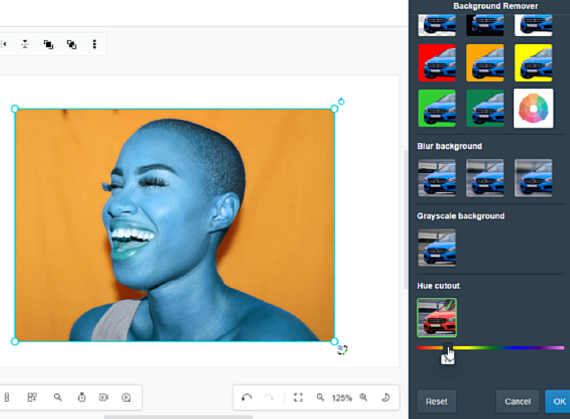This screenshot has height=419, width=570.
Task: Confirm with the OK button
Action: (x=558, y=402)
